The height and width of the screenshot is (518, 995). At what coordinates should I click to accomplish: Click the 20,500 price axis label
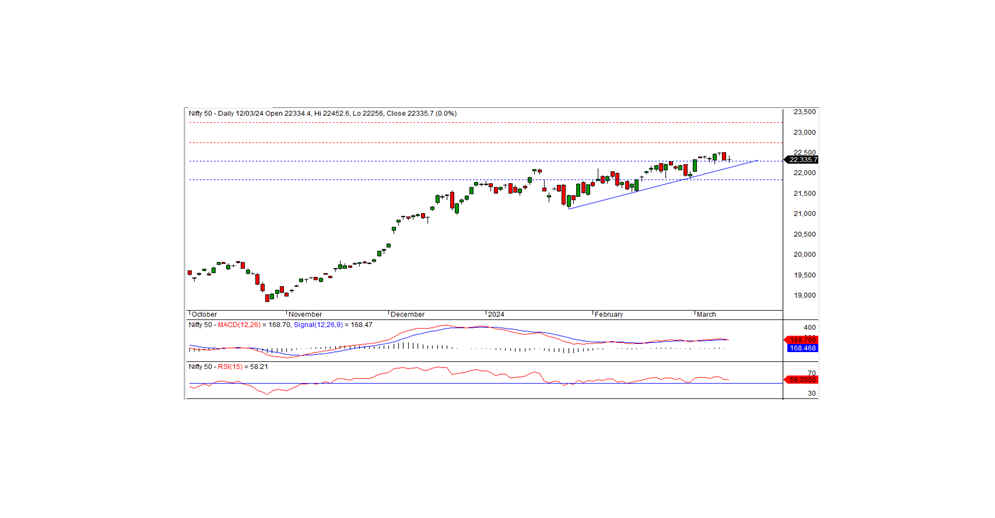click(805, 234)
